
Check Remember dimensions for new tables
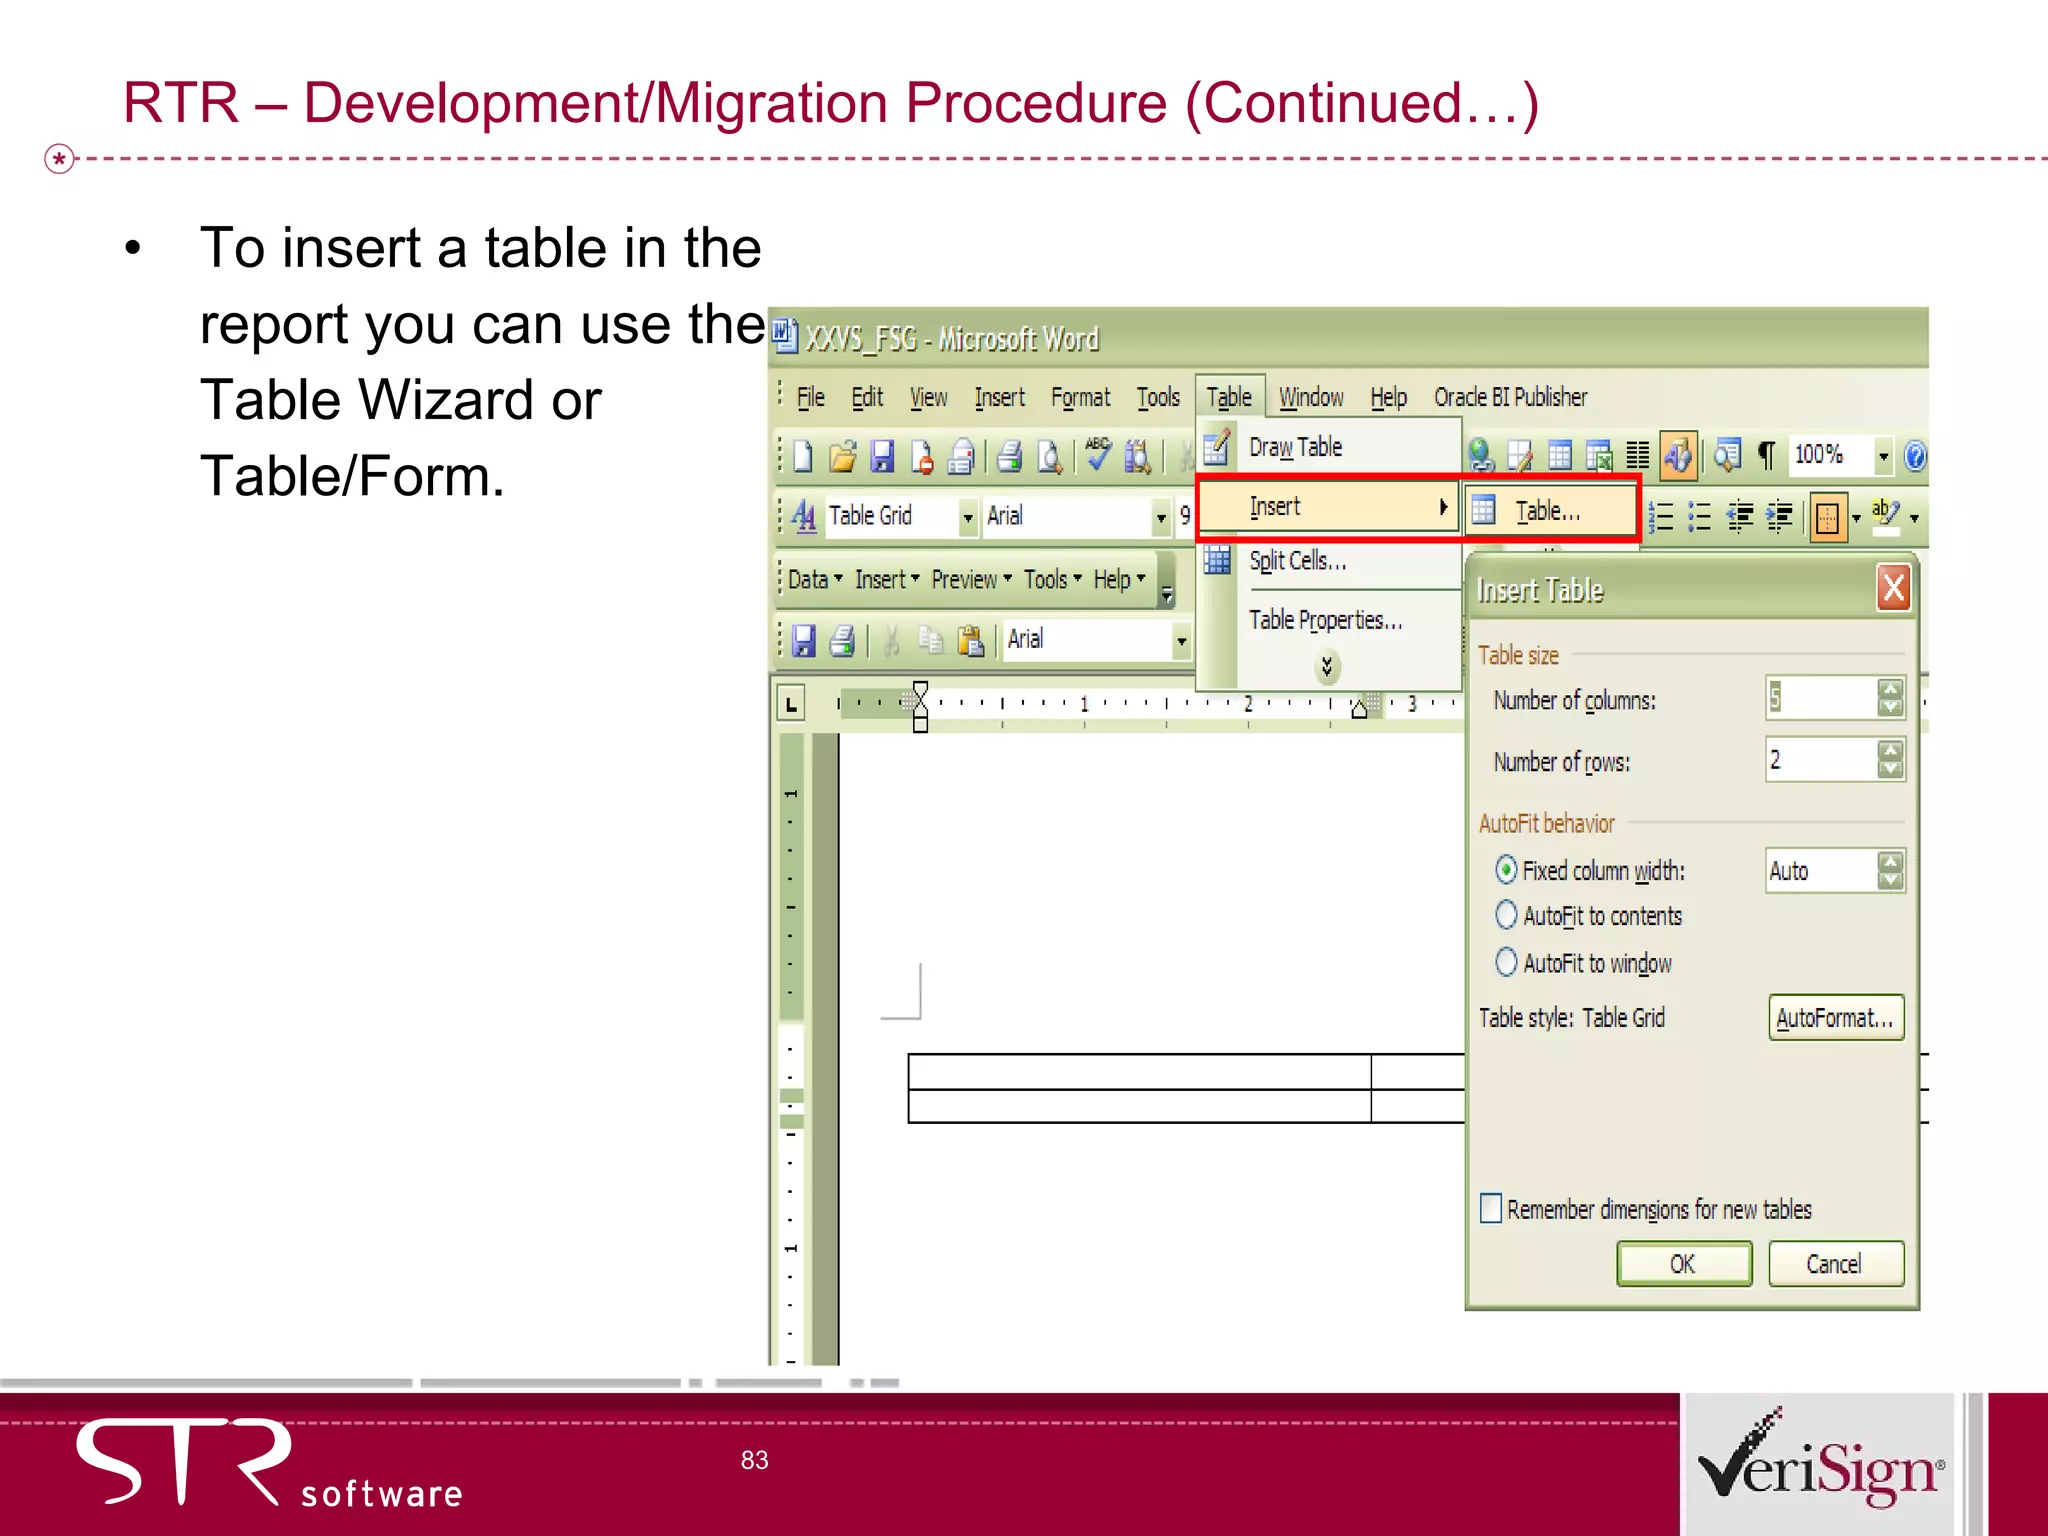(1491, 1208)
